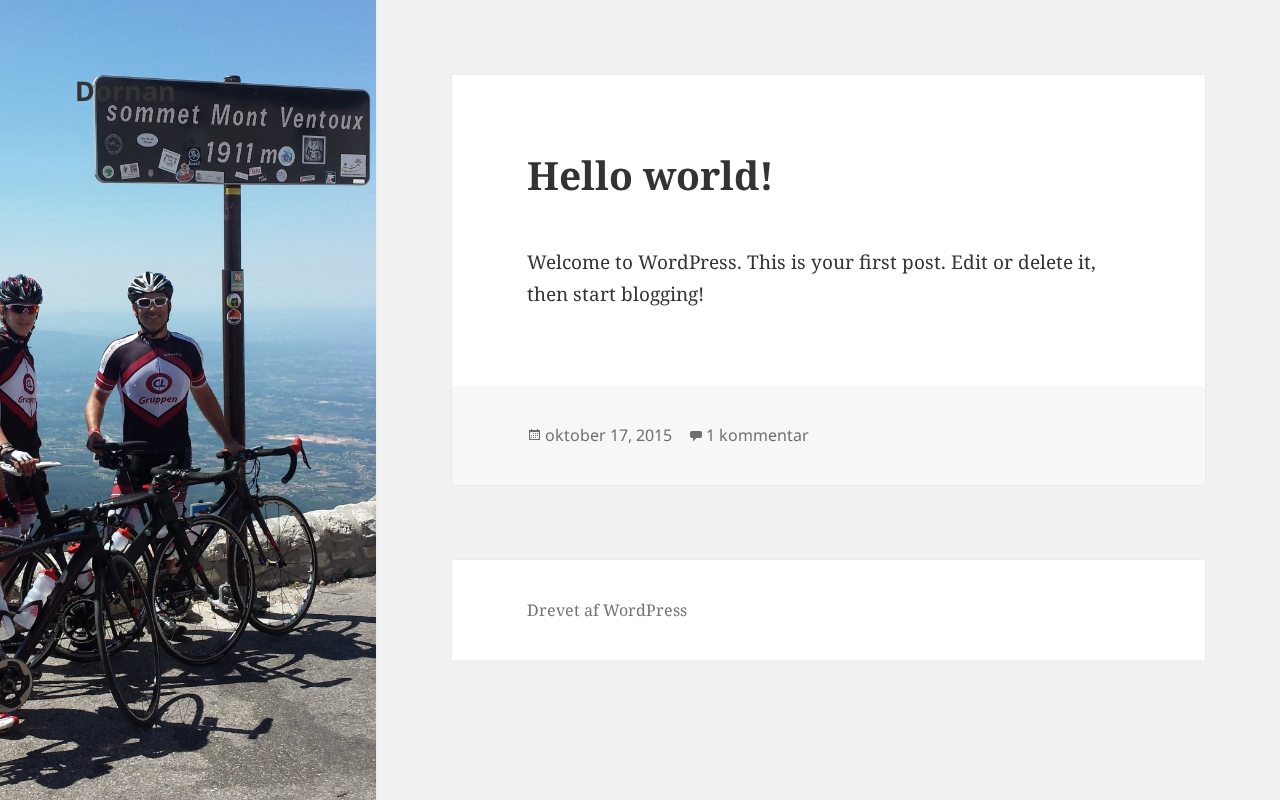Open the Dornan site title link

(x=125, y=91)
